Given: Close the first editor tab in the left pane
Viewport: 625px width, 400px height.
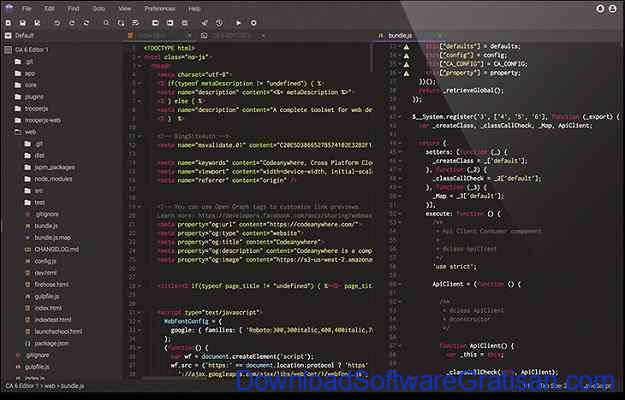Looking at the screenshot, I should point(189,35).
